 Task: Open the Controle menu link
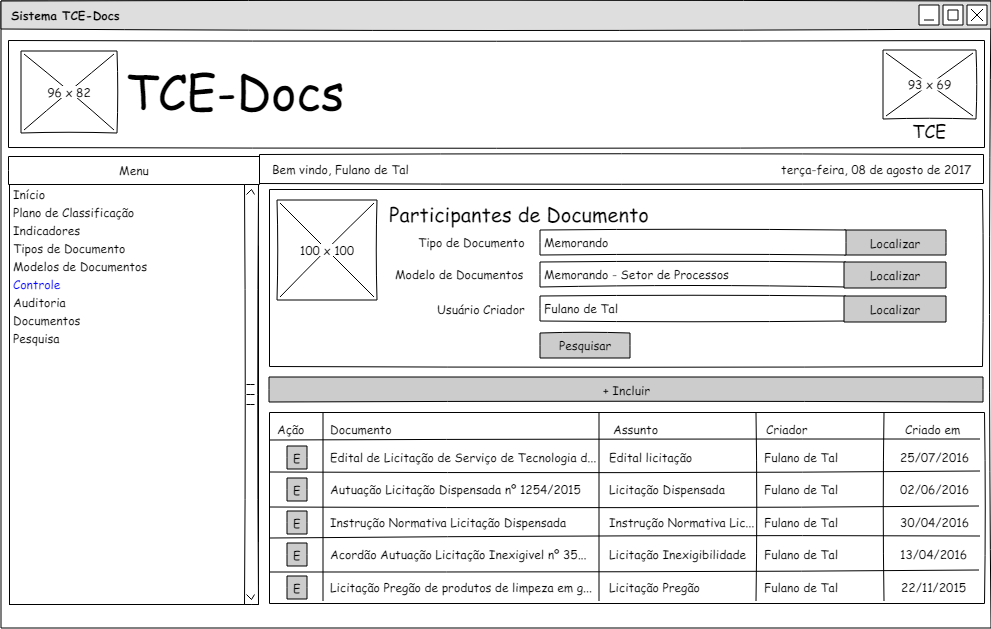click(x=37, y=285)
